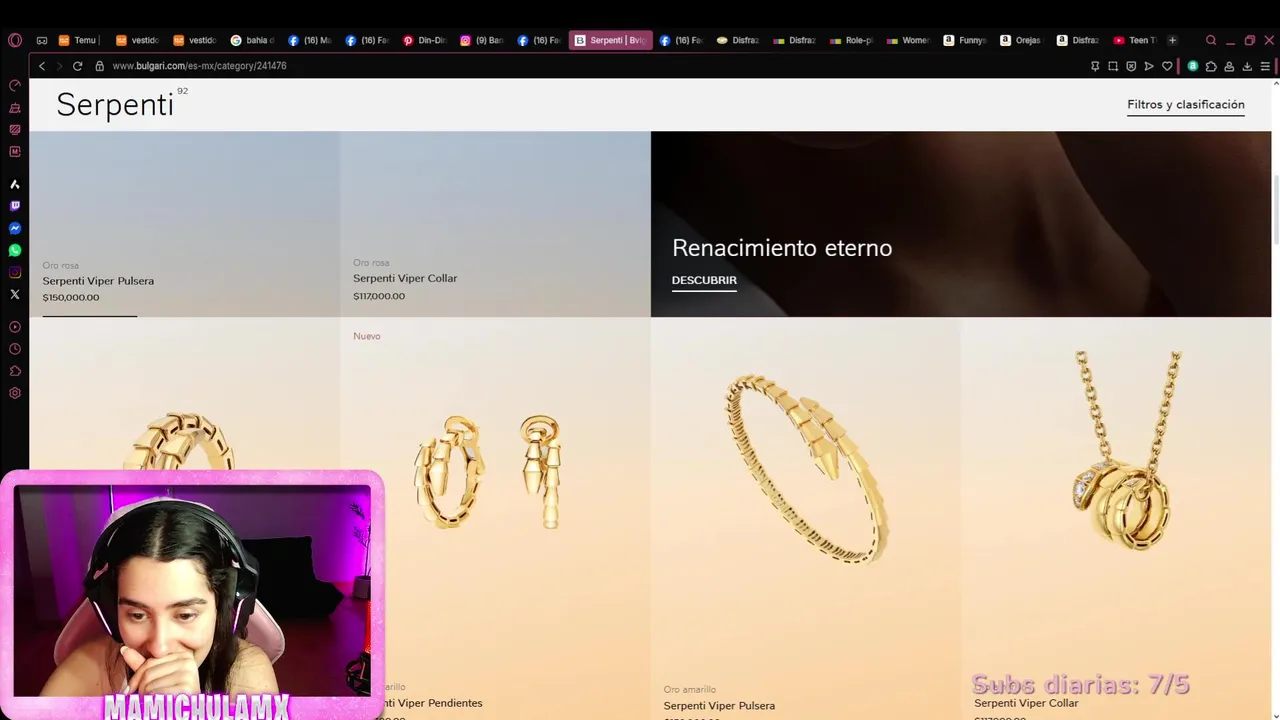Open Extensions cube in the sidebar
This screenshot has width=1280, height=720.
[x=14, y=371]
